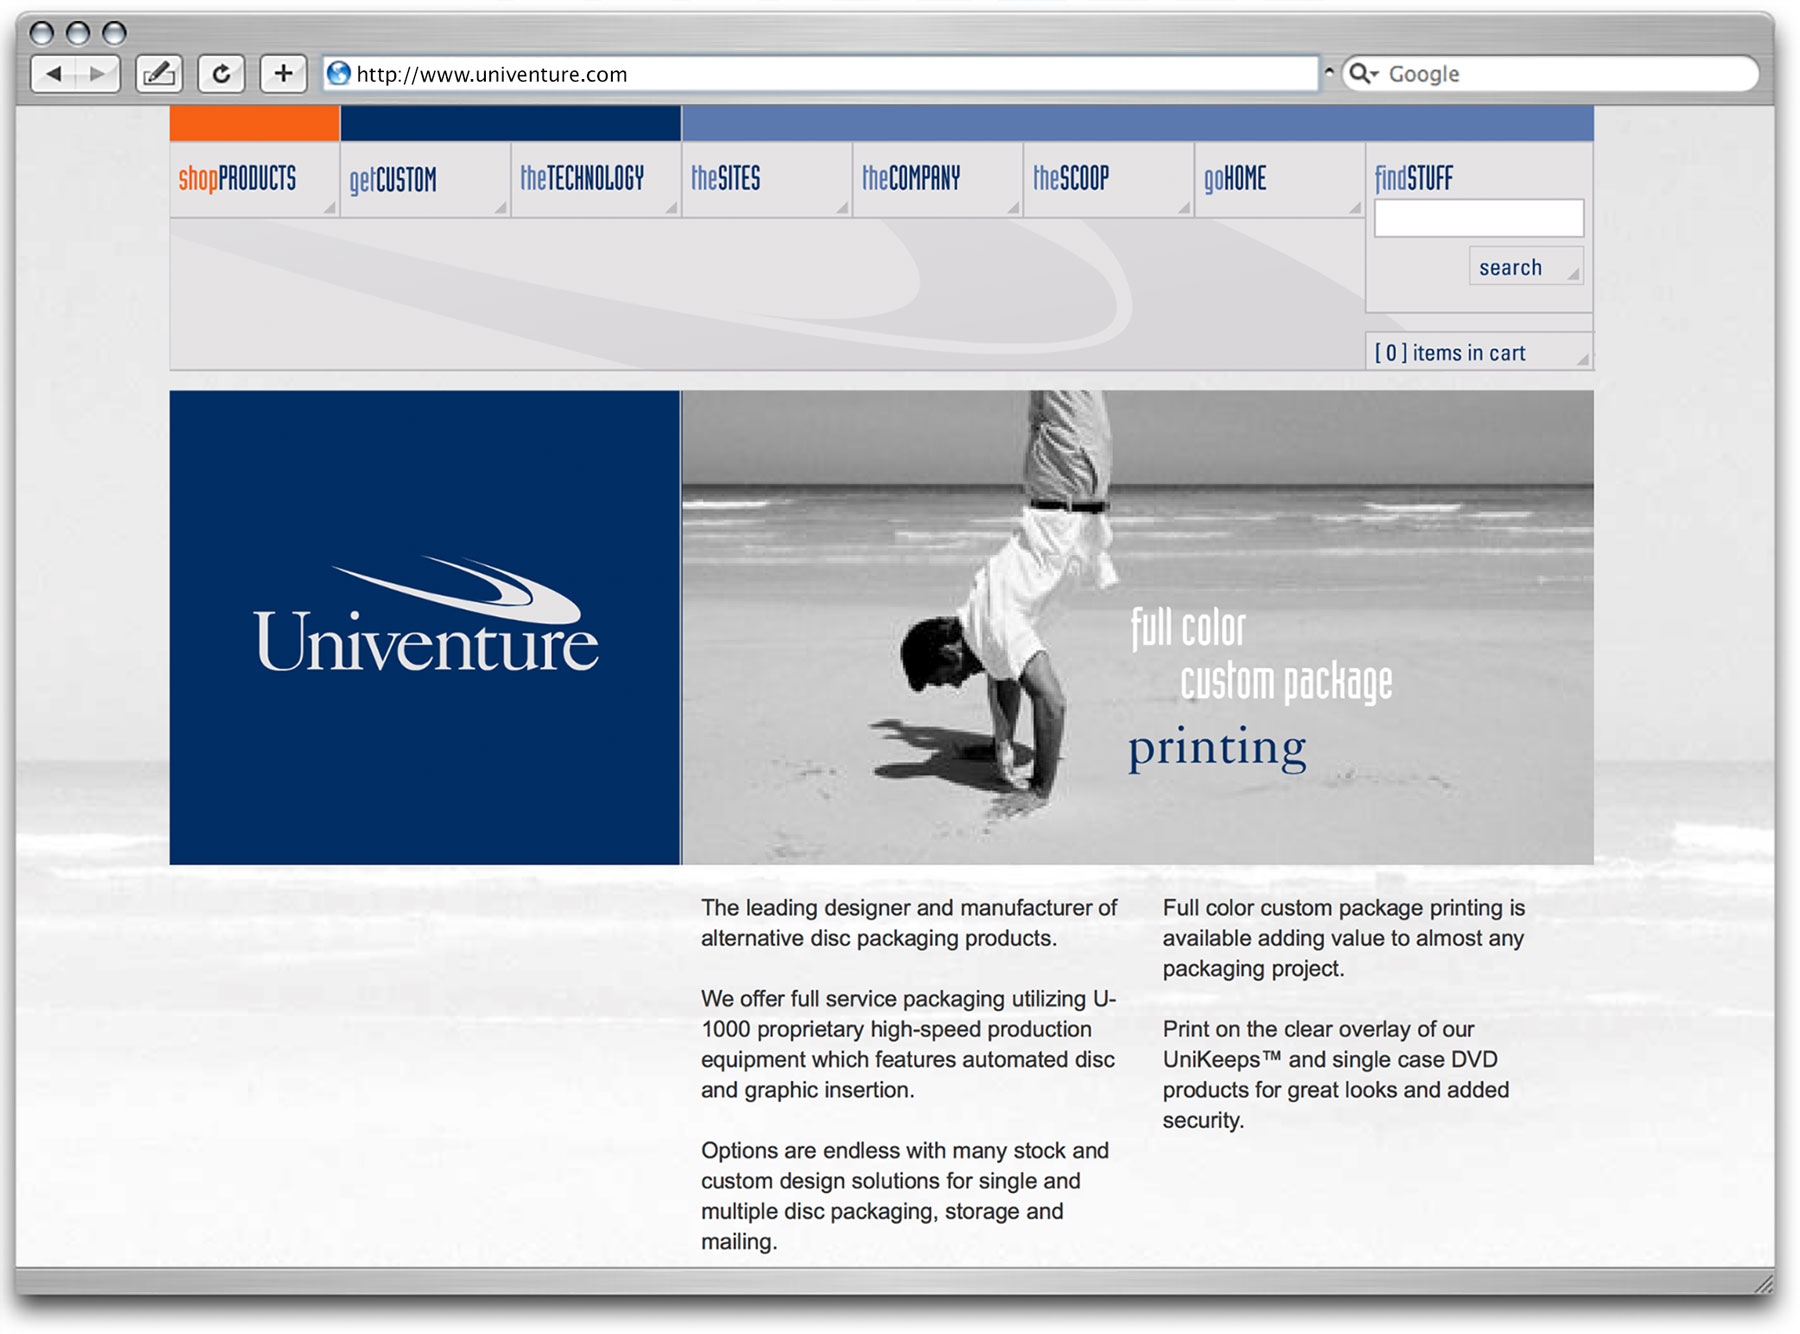Go to goHOME navigation item

click(x=1280, y=179)
